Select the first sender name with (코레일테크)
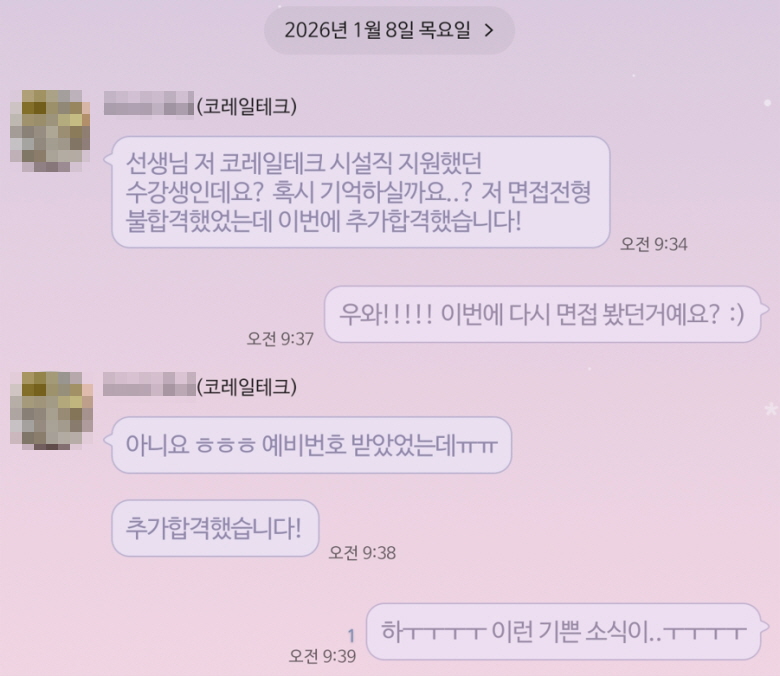780x676 pixels. coord(200,106)
